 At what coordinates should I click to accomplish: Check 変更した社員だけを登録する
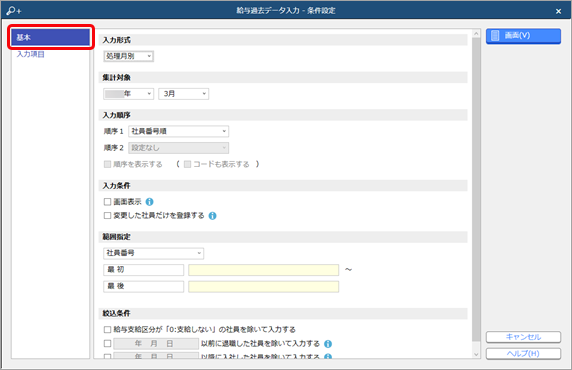tap(107, 216)
